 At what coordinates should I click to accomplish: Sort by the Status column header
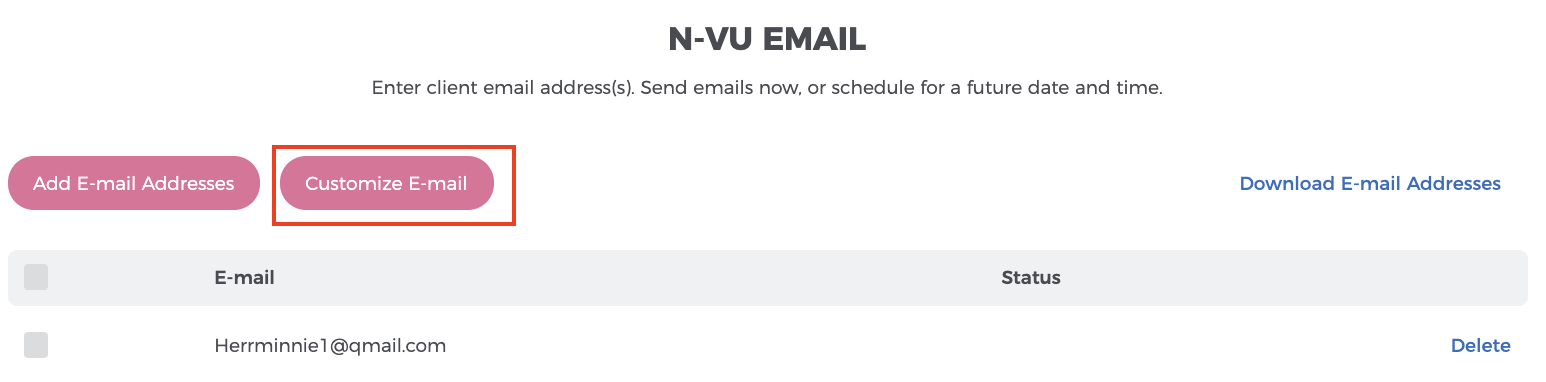click(x=1031, y=277)
